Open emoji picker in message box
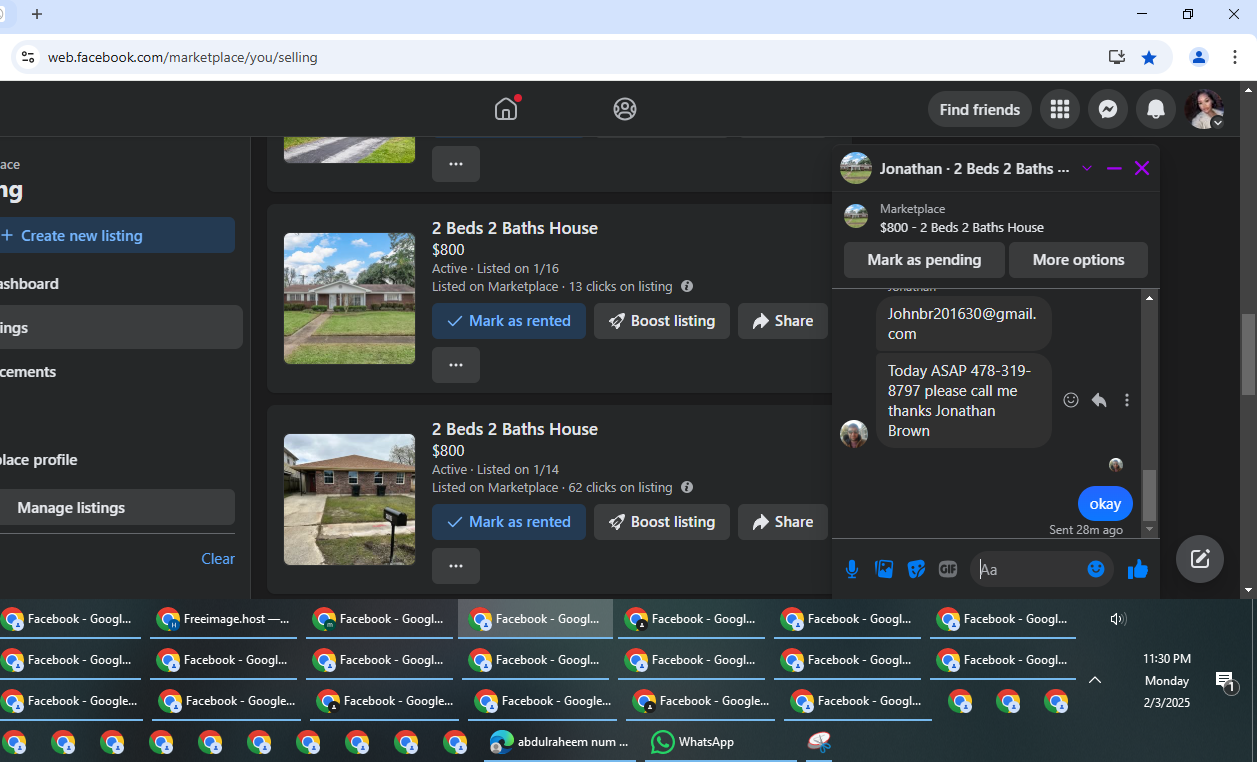Viewport: 1257px width, 762px height. click(1096, 569)
